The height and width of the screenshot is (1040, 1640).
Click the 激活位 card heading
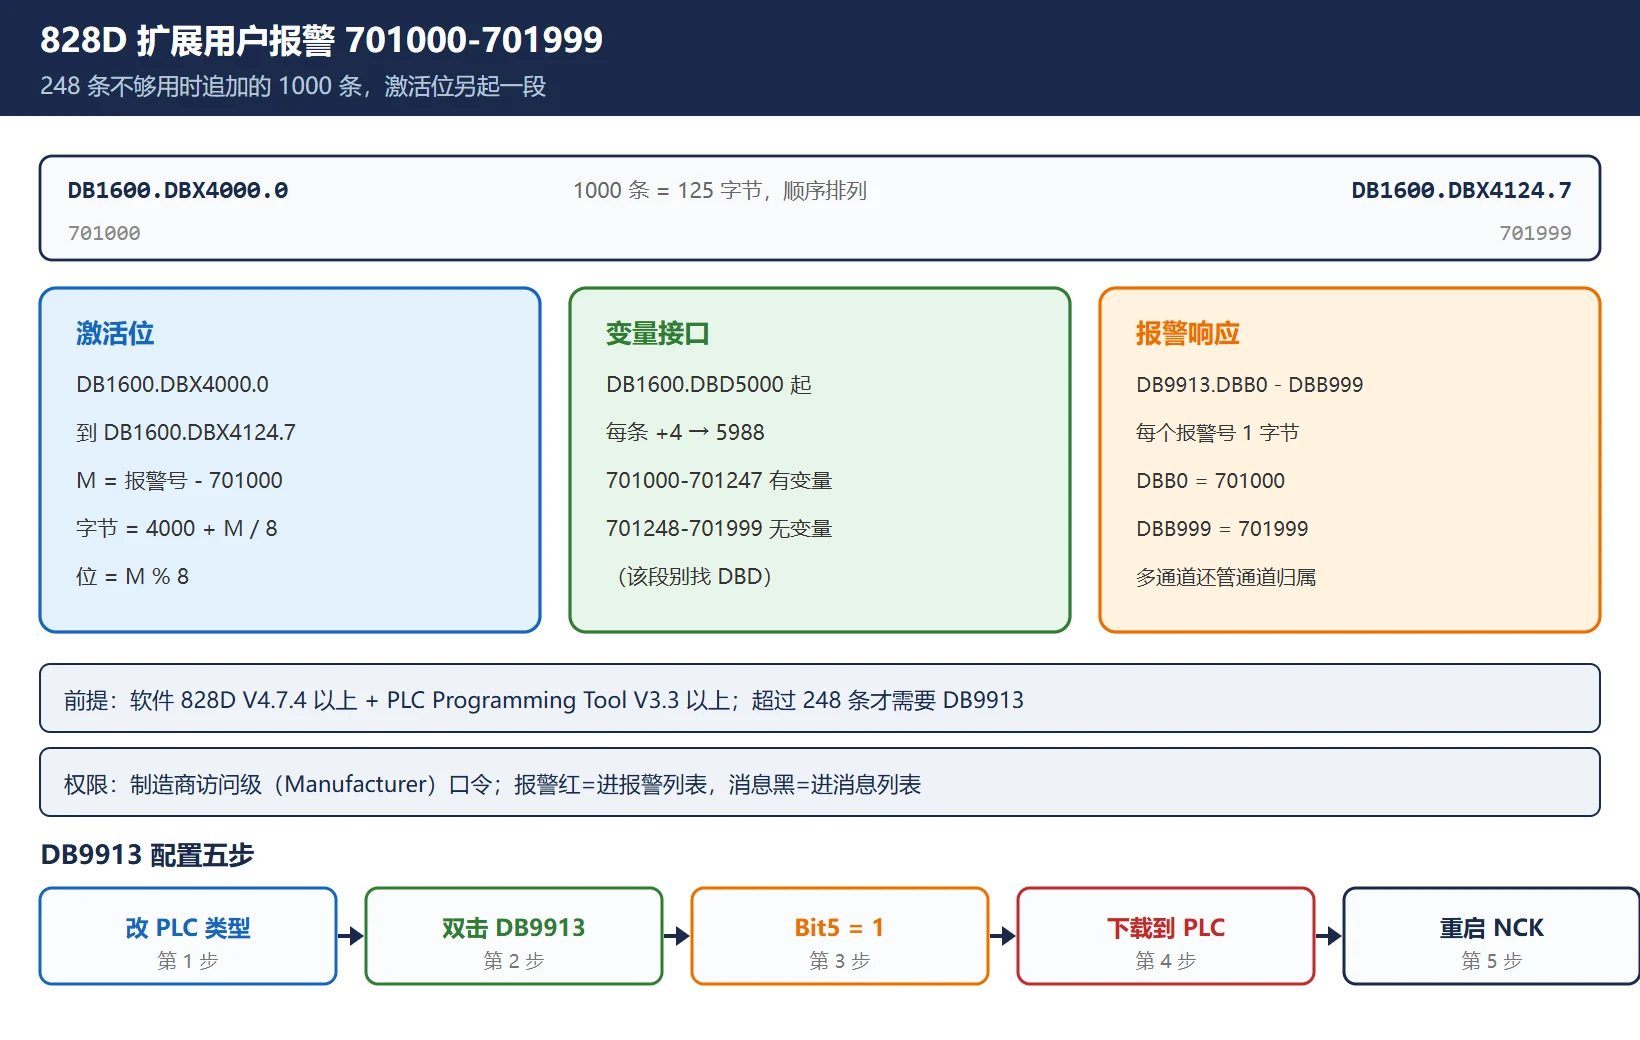point(115,333)
